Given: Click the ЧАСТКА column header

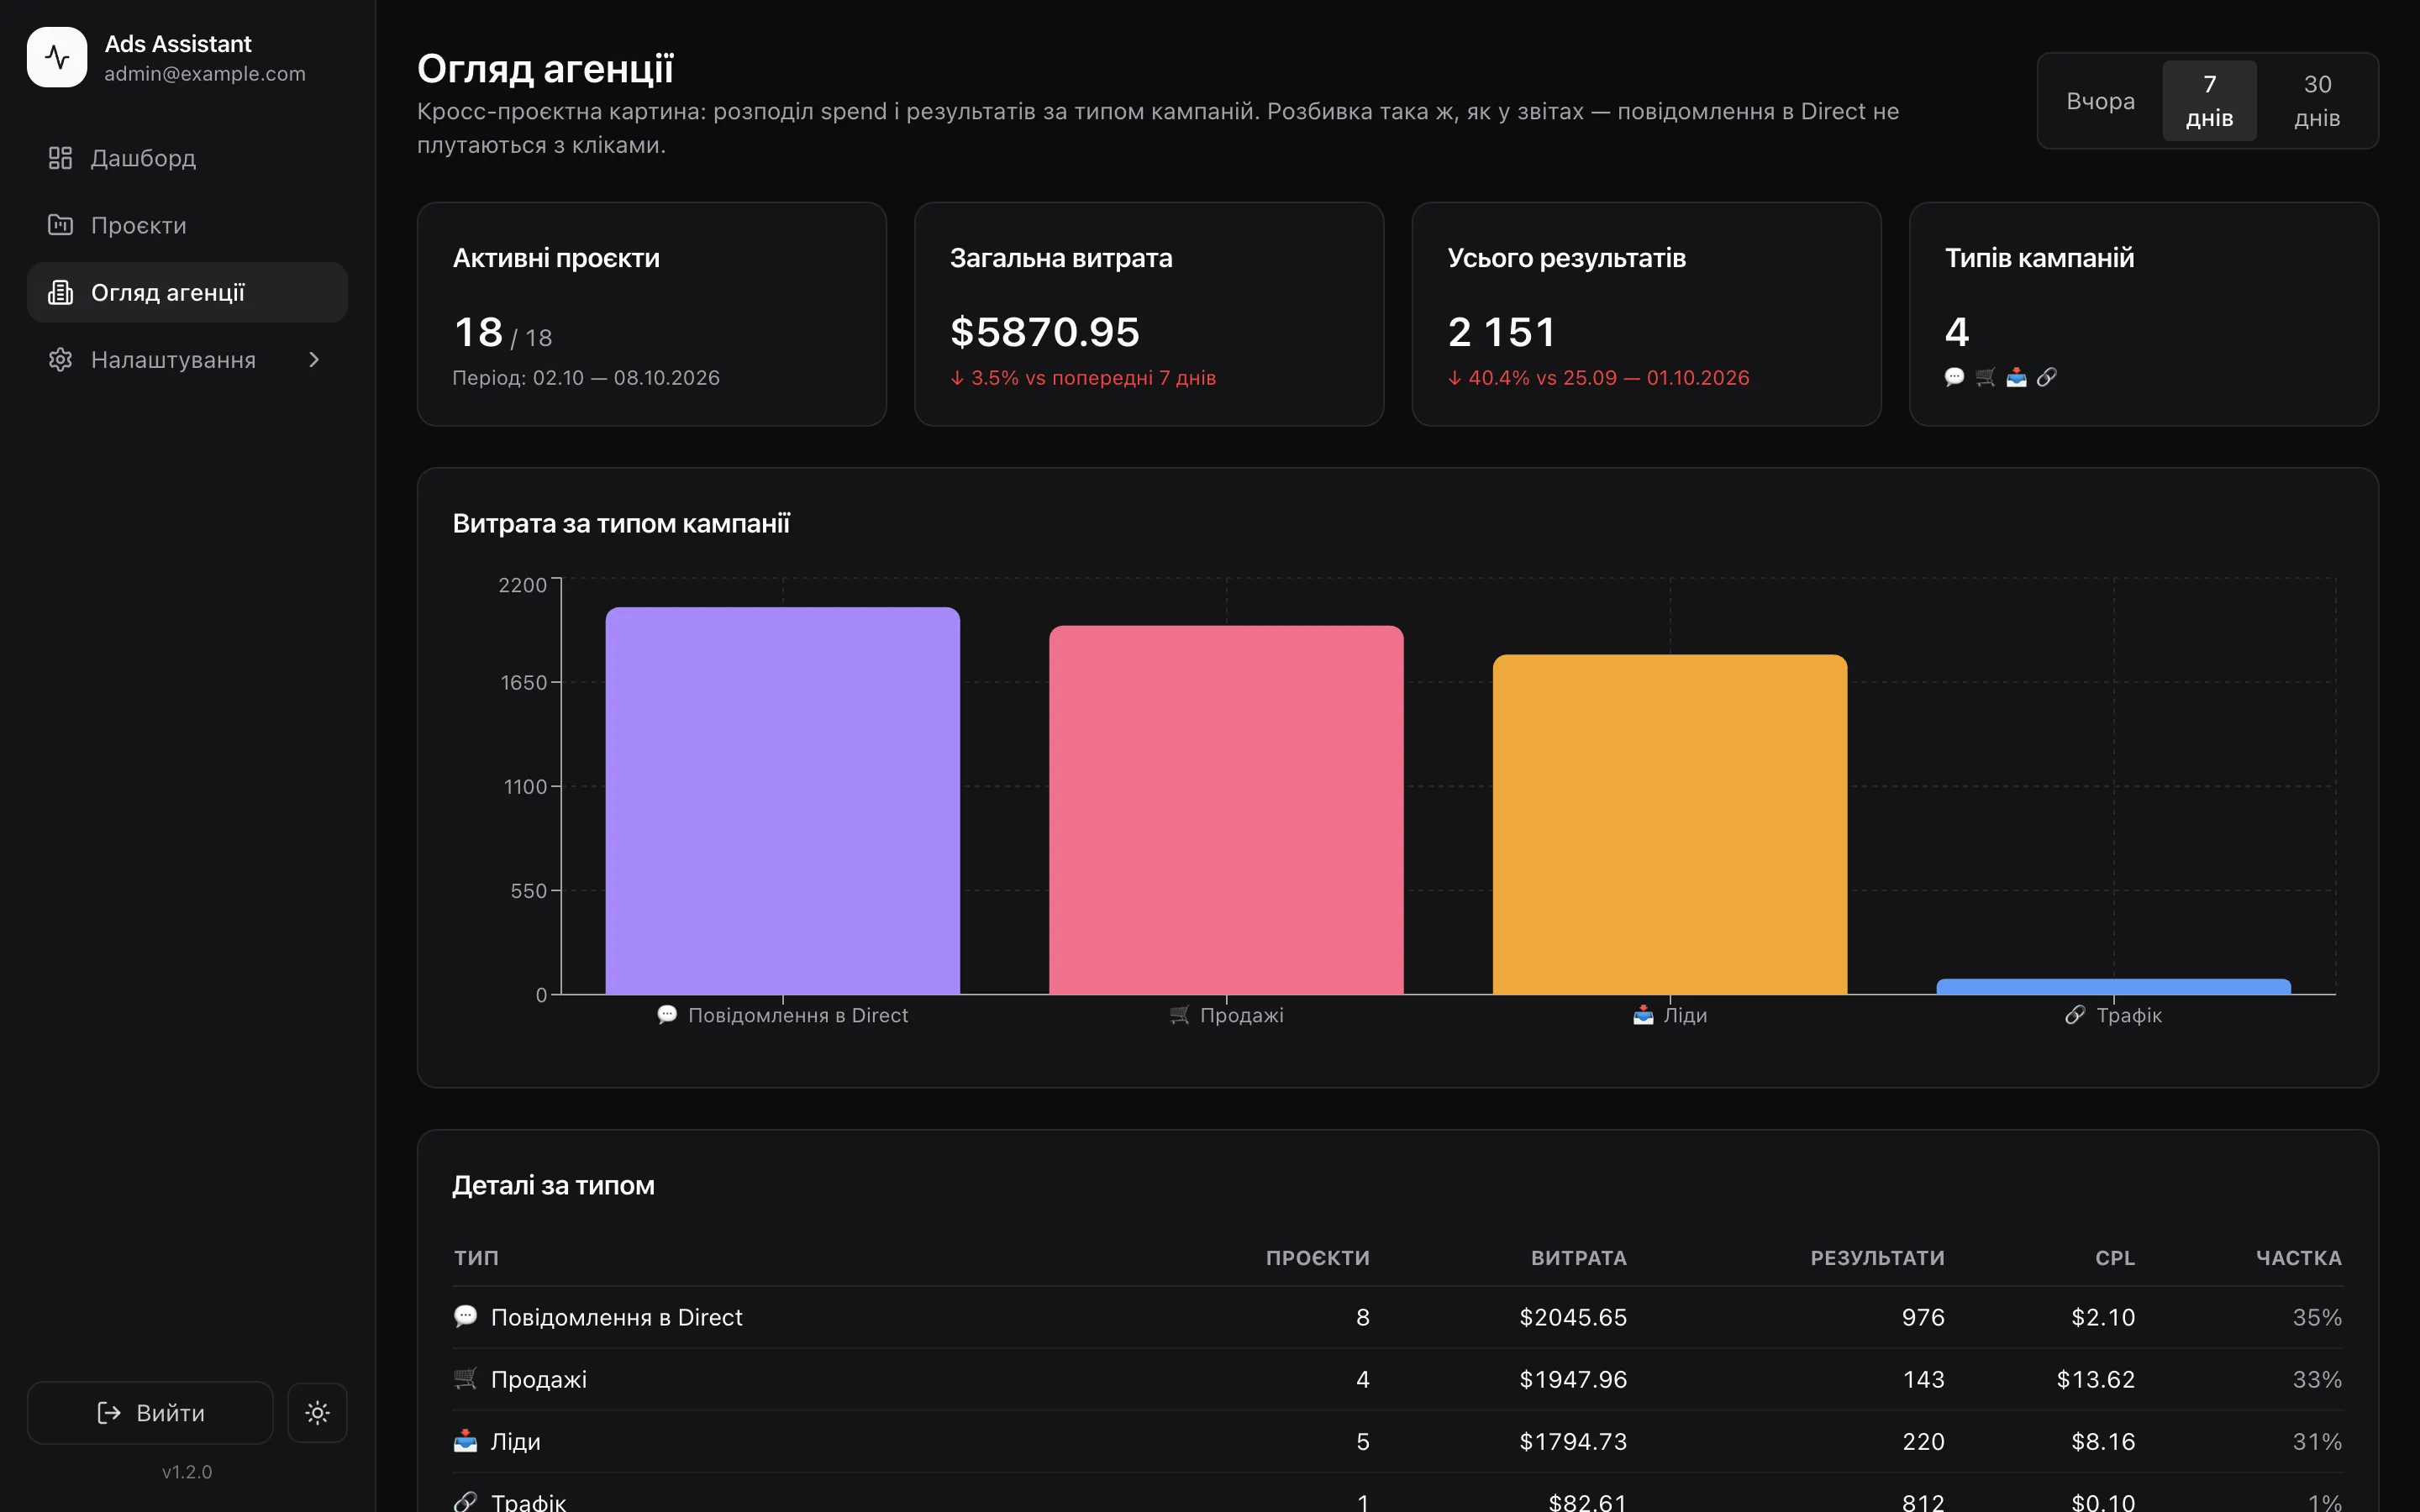Looking at the screenshot, I should pos(2298,1258).
